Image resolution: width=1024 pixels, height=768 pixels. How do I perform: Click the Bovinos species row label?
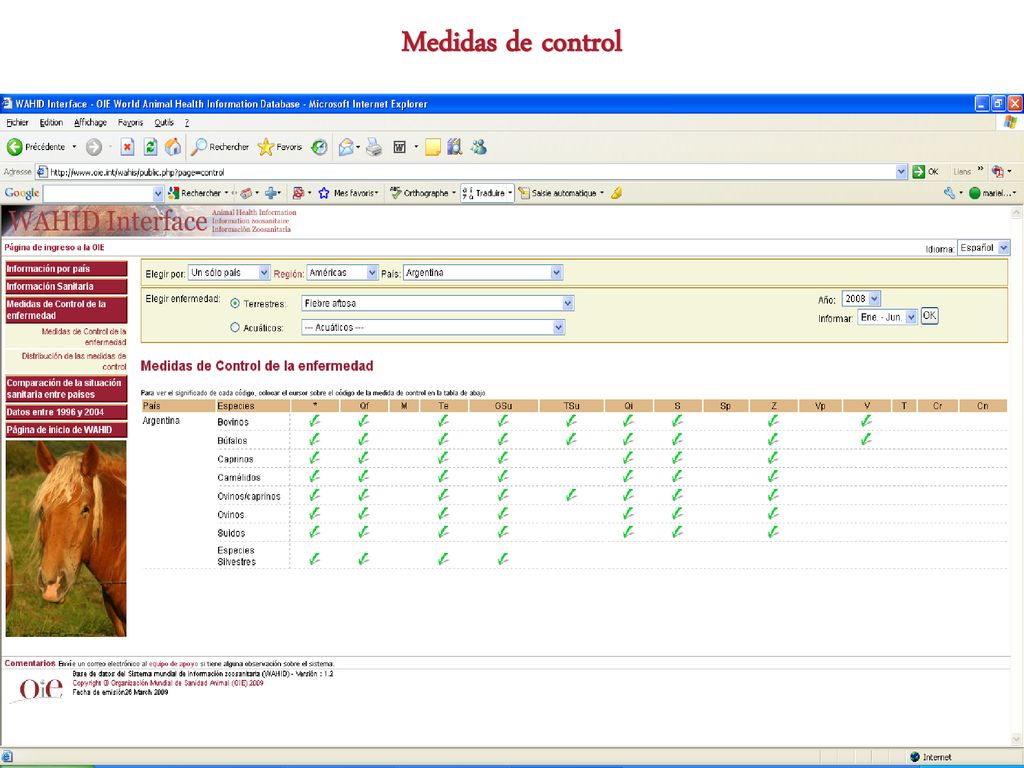coord(233,422)
